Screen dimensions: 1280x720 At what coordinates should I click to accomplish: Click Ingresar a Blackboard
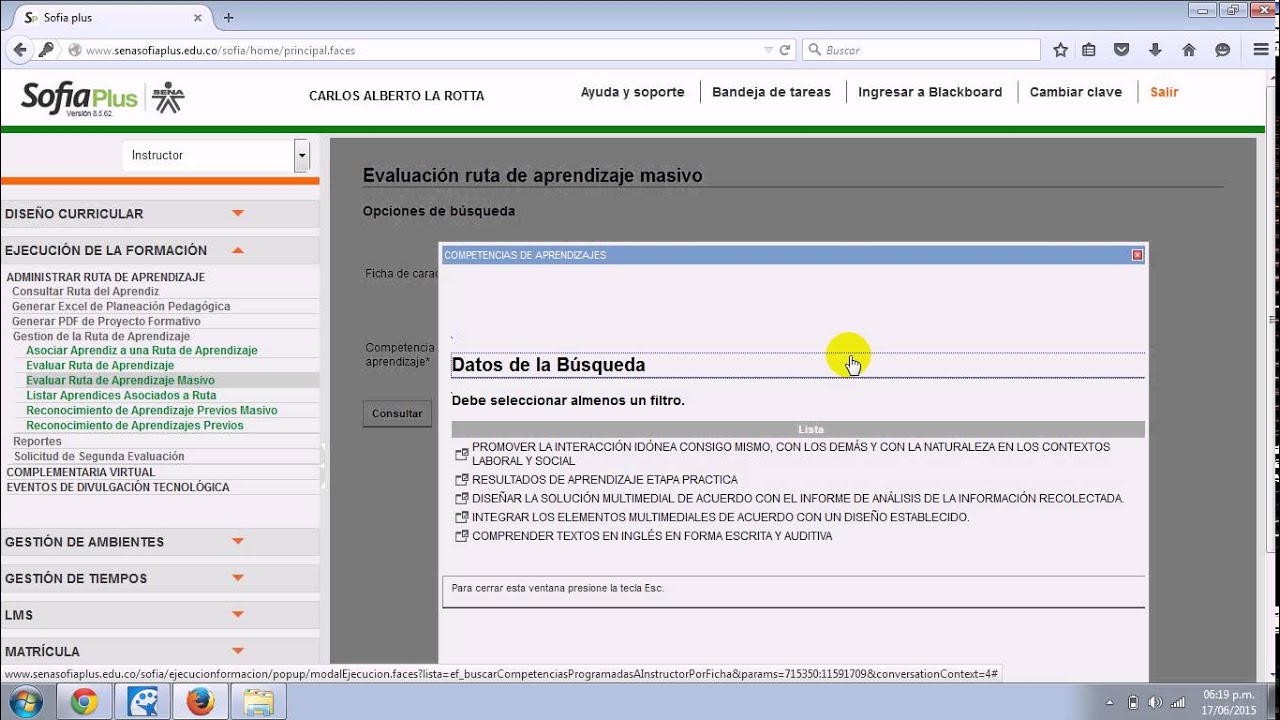[930, 92]
